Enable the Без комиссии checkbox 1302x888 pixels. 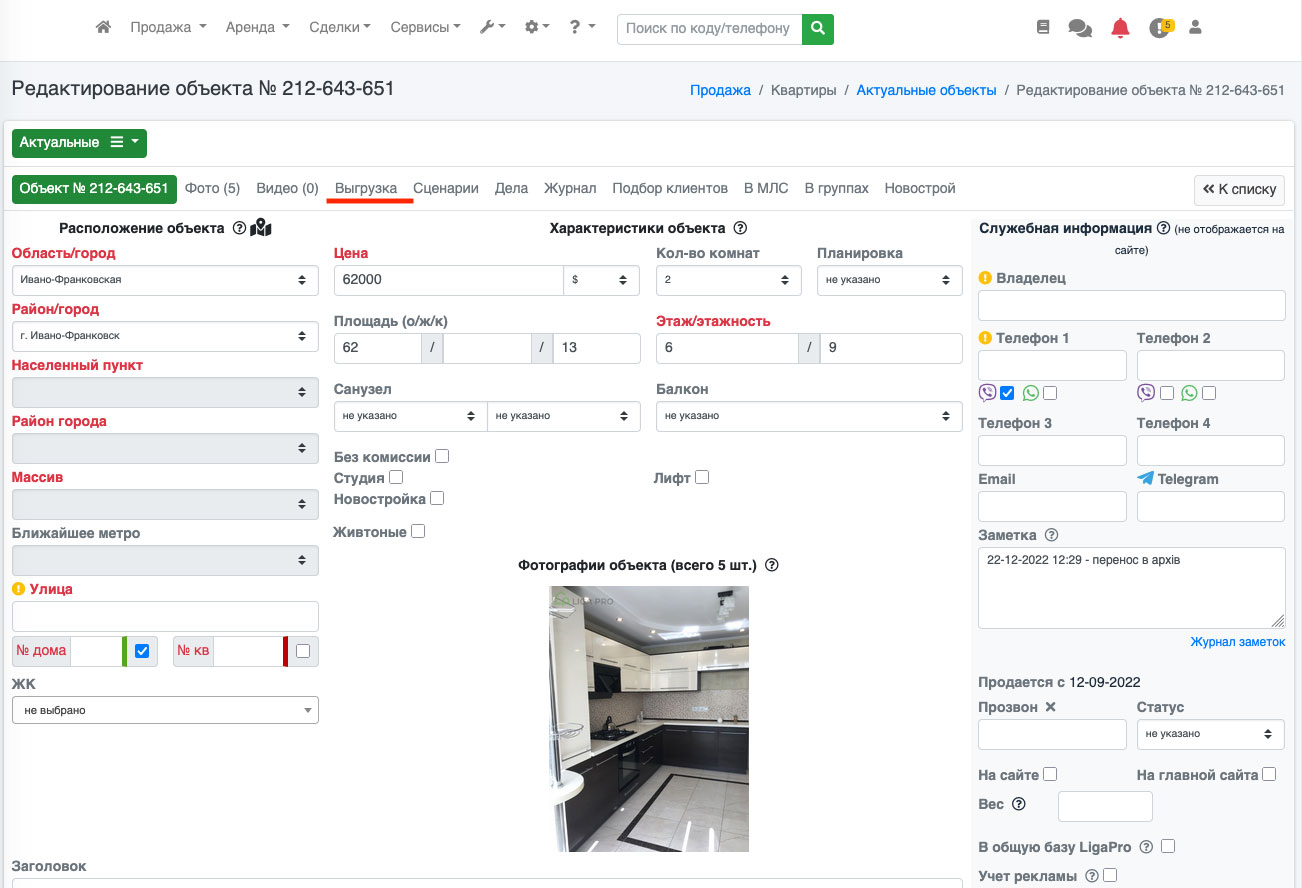pos(442,456)
